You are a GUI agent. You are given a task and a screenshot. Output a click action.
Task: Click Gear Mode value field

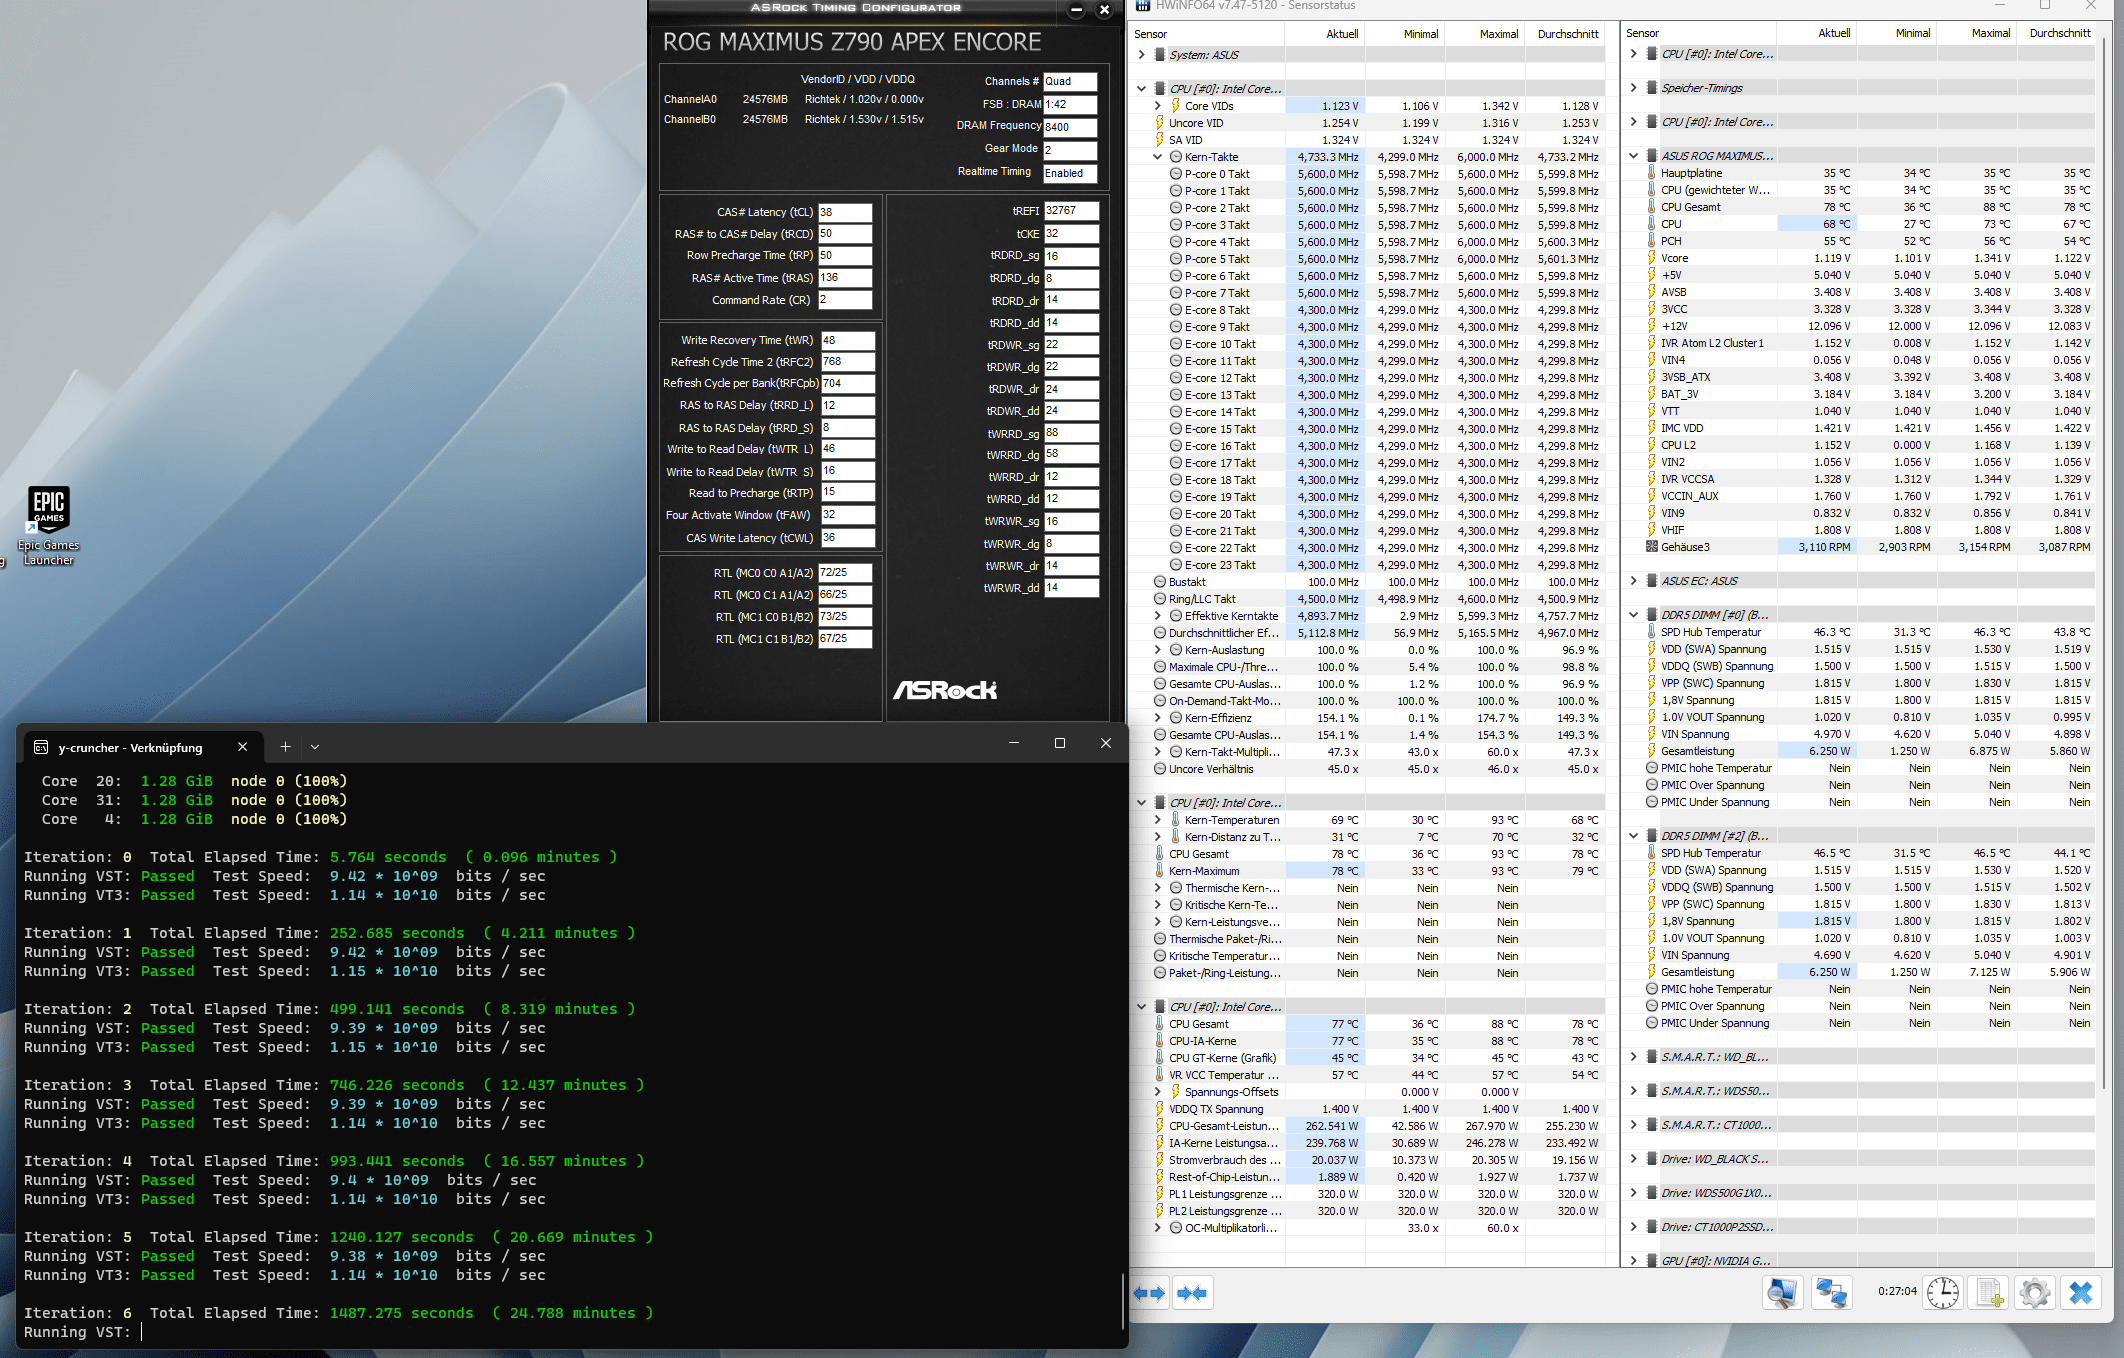(1070, 150)
